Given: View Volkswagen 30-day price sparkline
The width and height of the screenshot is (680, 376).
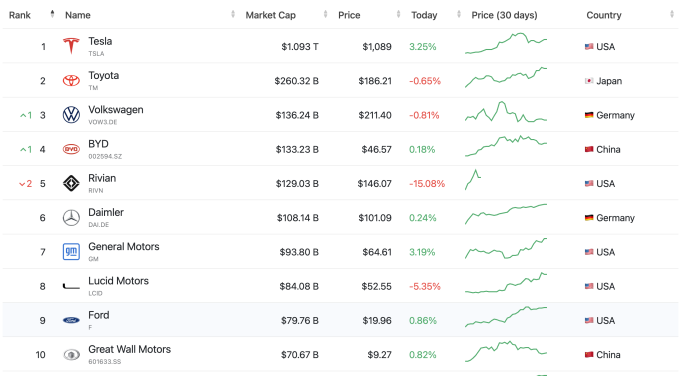Looking at the screenshot, I should pos(506,112).
